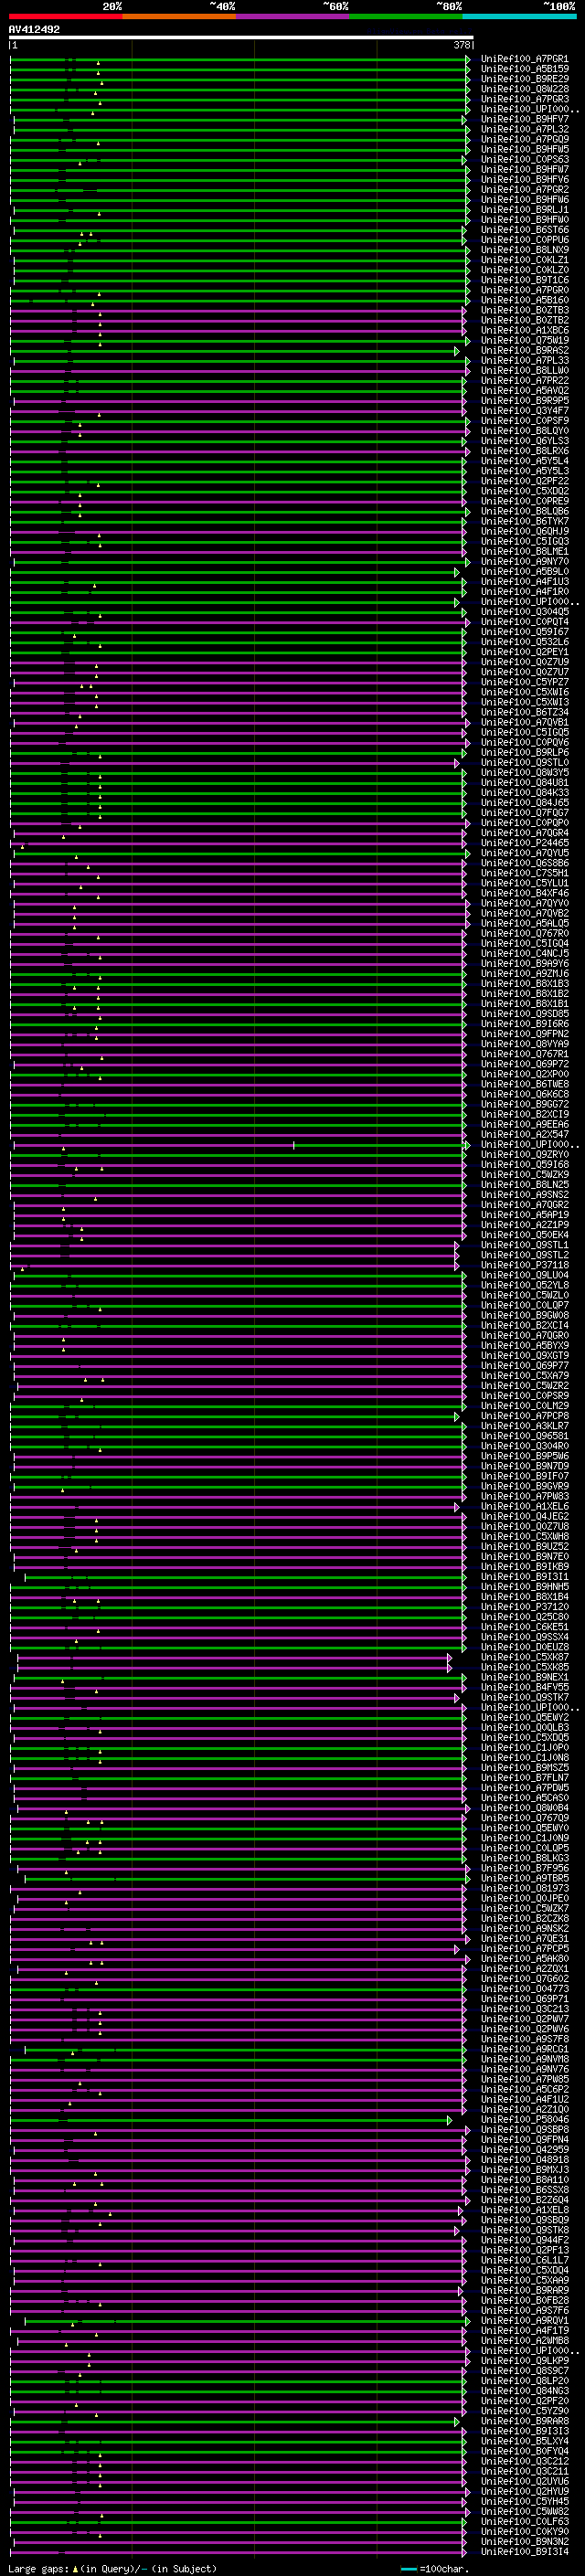The height and width of the screenshot is (2576, 585).
Task: Open UniRef100_Q2HYU9 hit
Action: [524, 2491]
